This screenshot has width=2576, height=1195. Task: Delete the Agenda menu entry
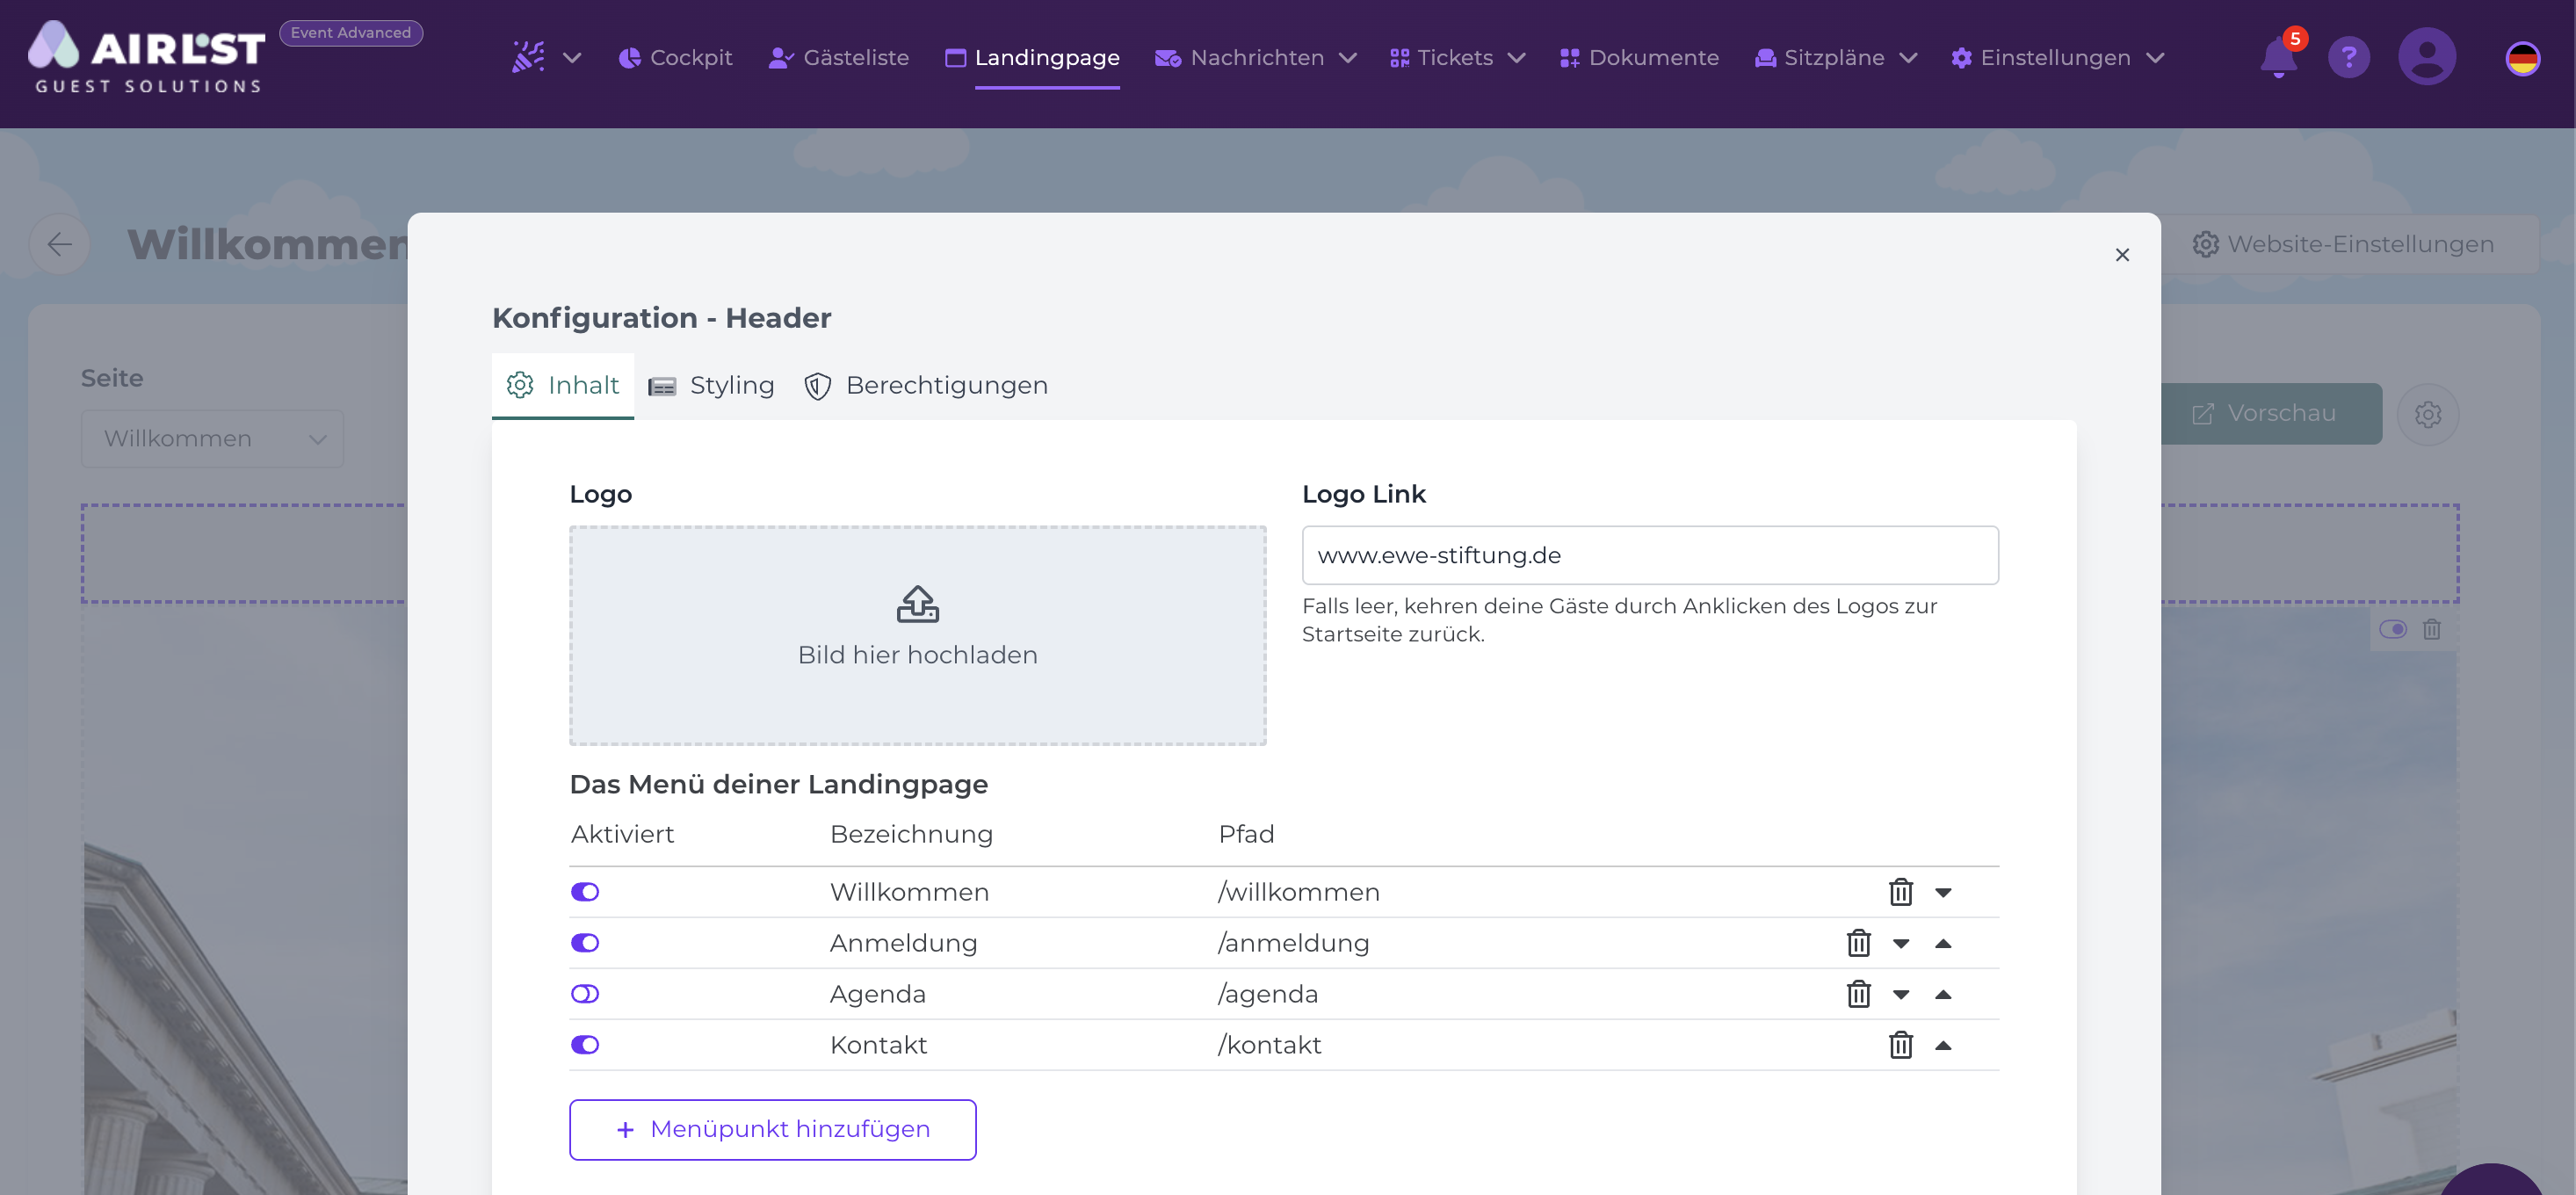point(1858,994)
